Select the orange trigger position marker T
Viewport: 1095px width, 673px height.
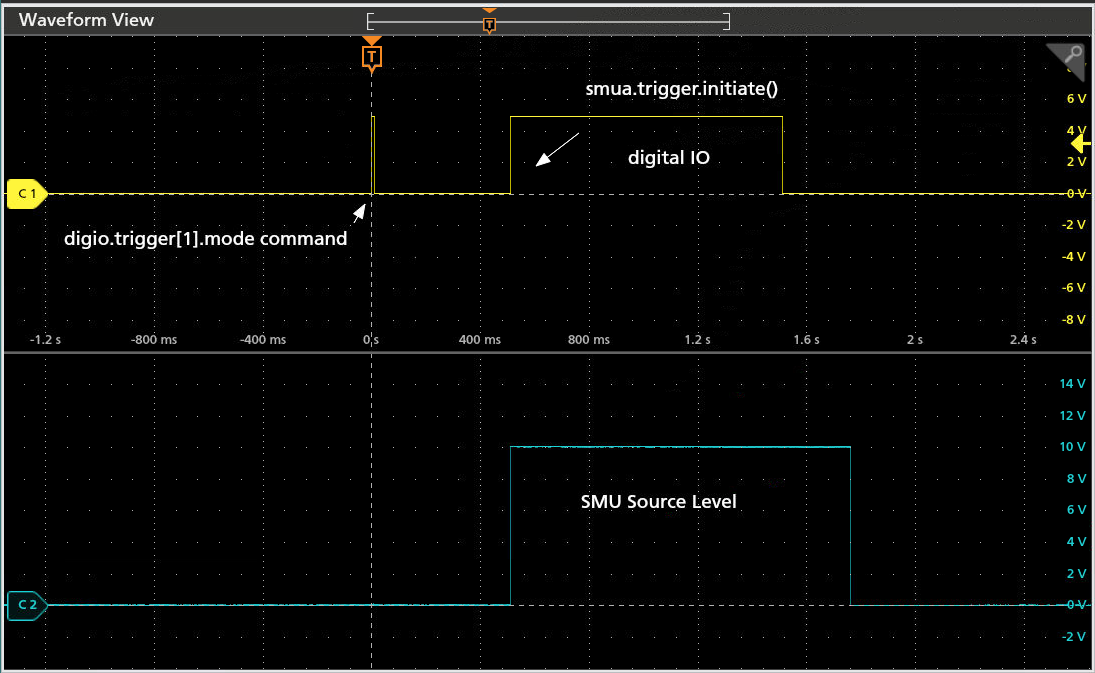372,56
